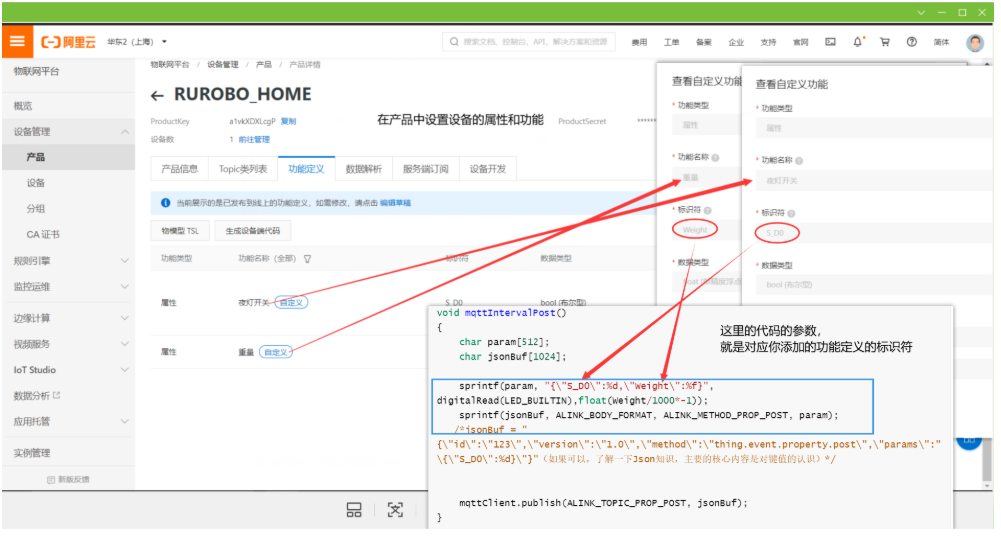Click 设备管理 in the breadcrumb
This screenshot has height=548, width=1001.
coord(223,65)
